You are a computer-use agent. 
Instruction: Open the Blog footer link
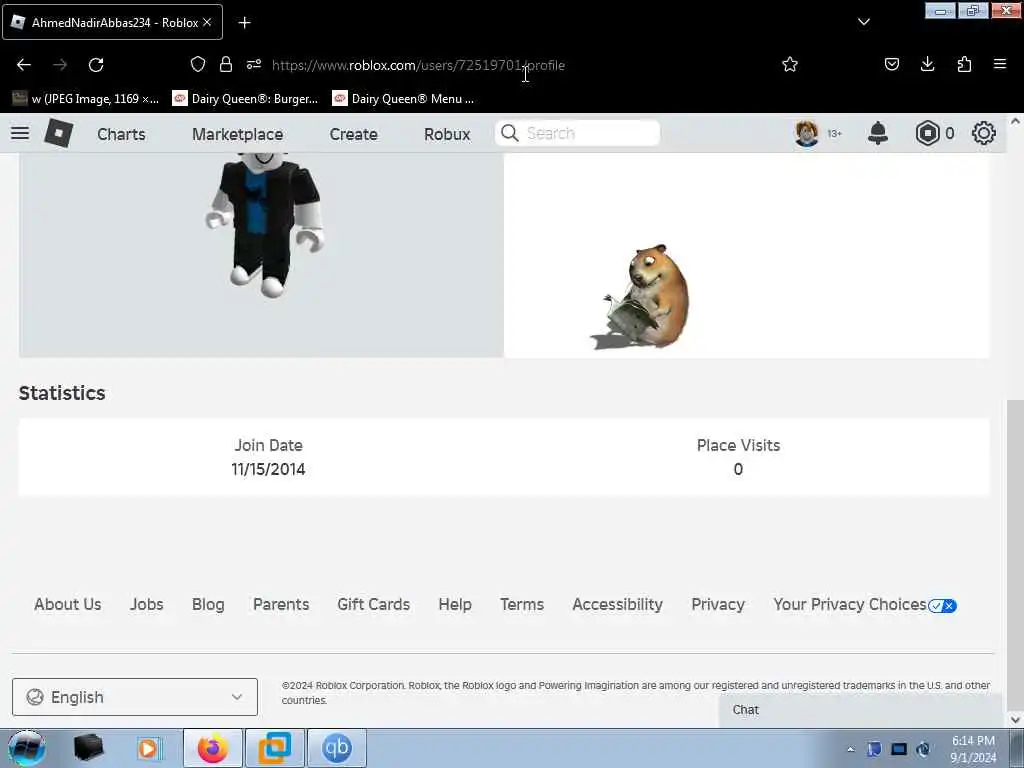(208, 605)
